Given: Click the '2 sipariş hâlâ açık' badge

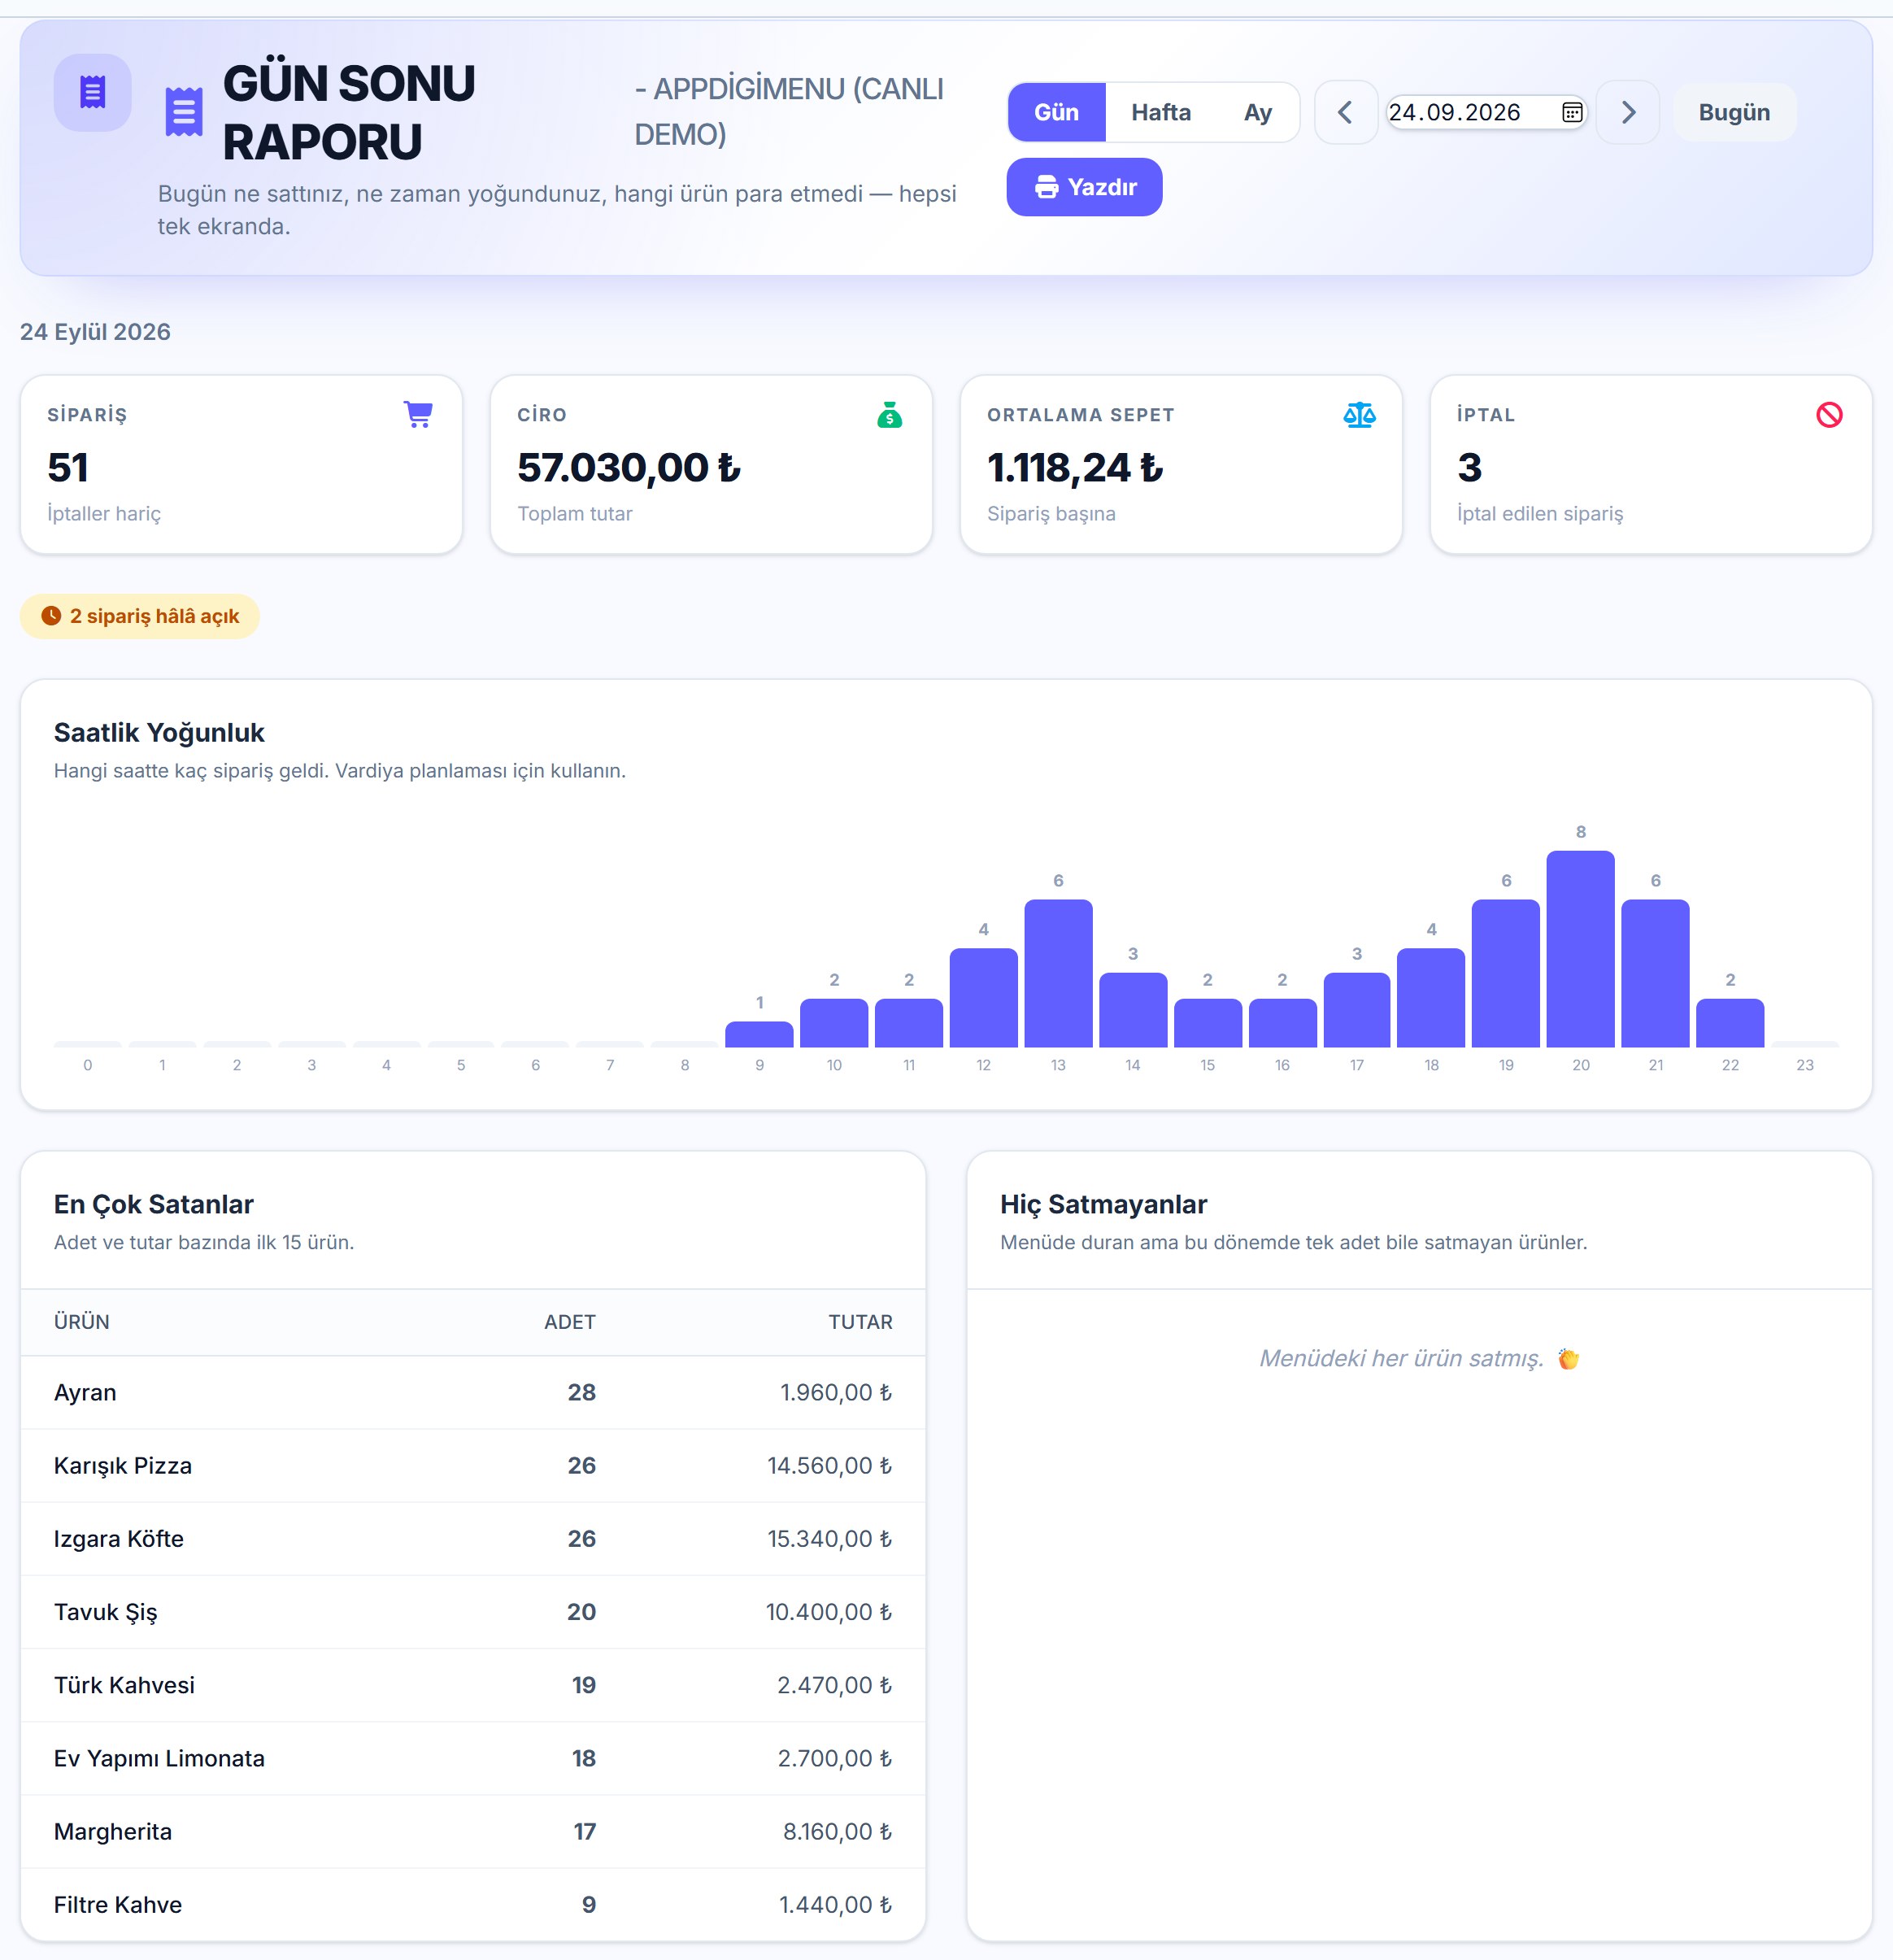Looking at the screenshot, I should 140,616.
